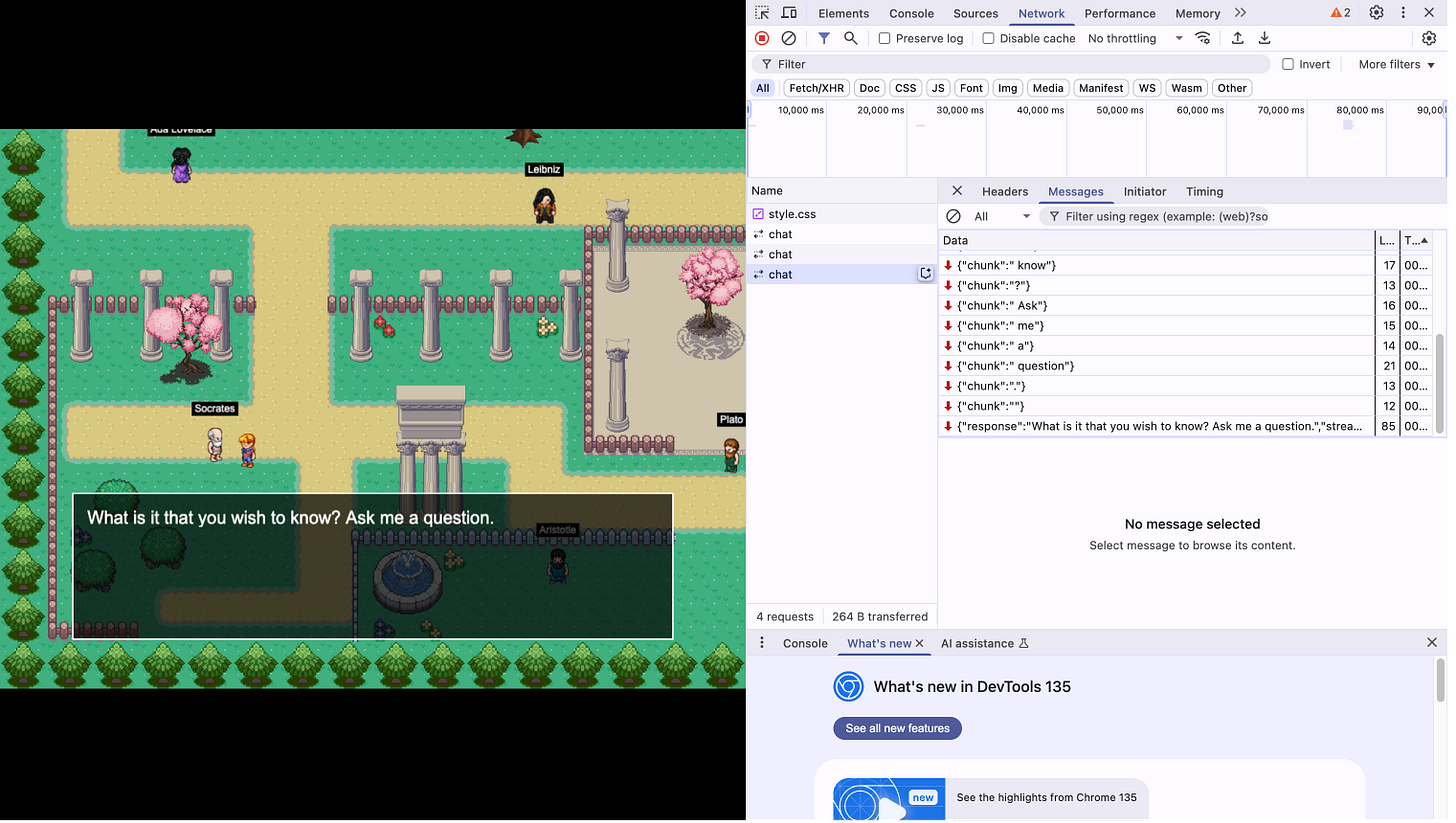
Task: Open DevTools three-dot customize menu
Action: [x=1403, y=13]
